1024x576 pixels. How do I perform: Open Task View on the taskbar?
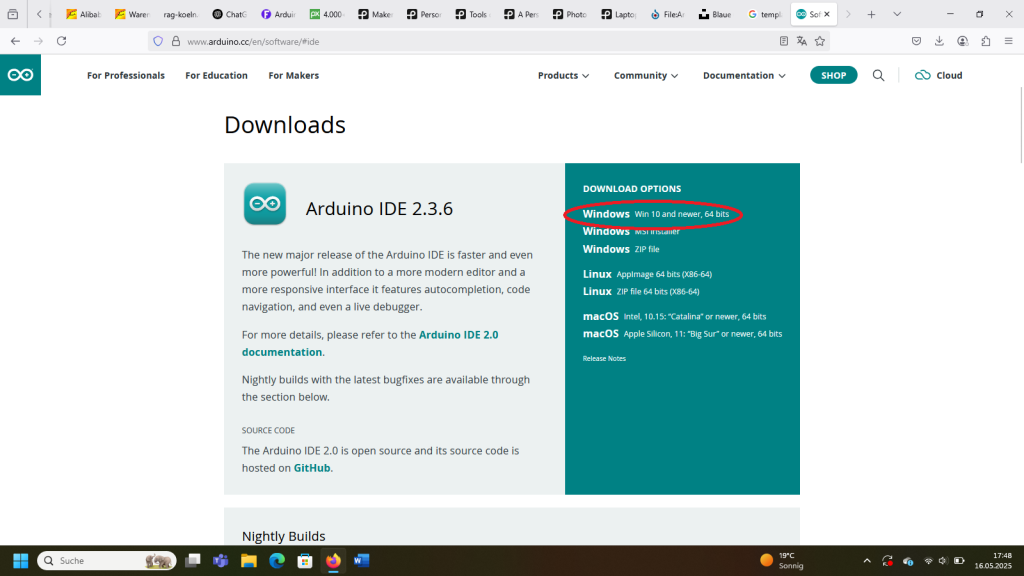(193, 561)
